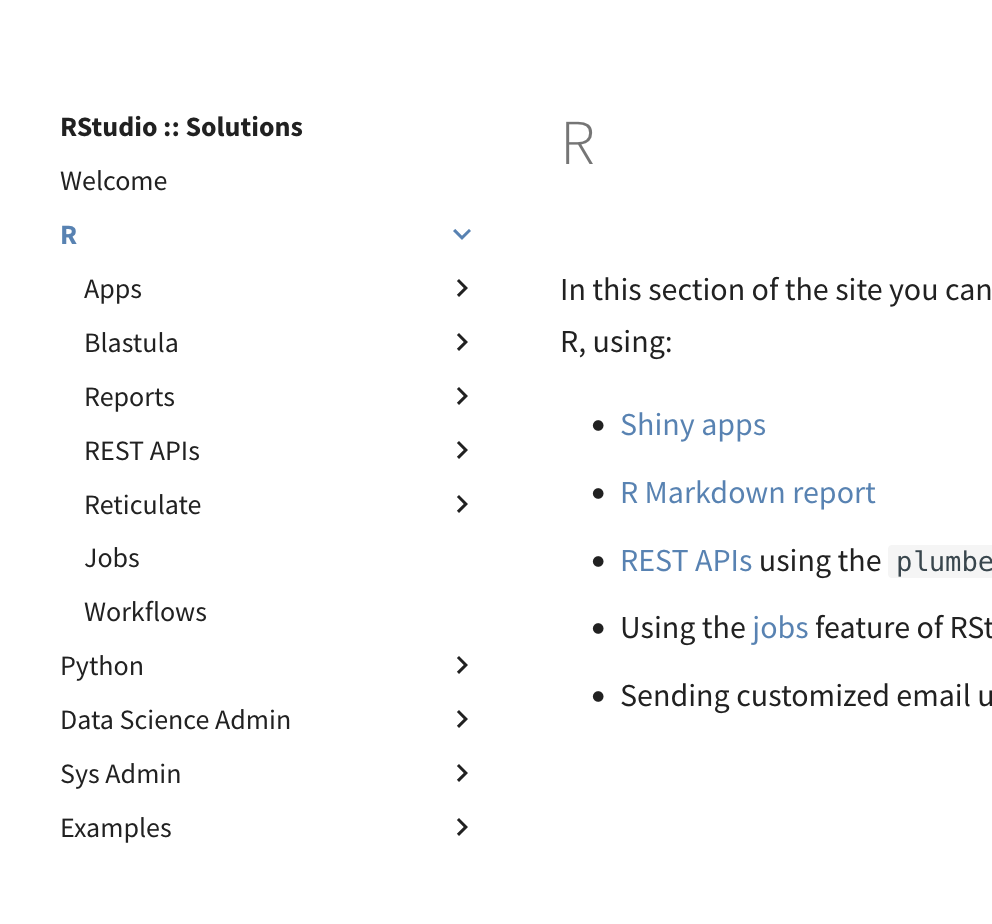This screenshot has height=924, width=992.
Task: Select the Python sidebar label
Action: pyautogui.click(x=102, y=666)
